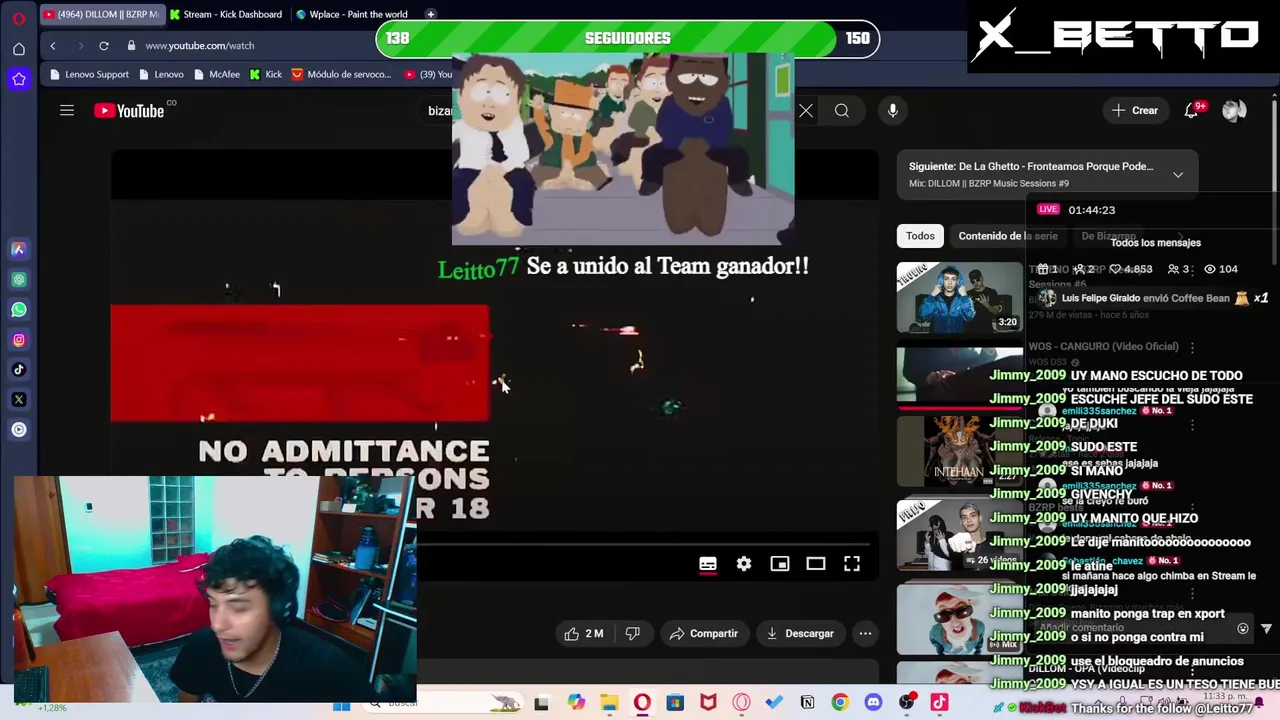Go to YouTube home via logo
The width and height of the screenshot is (1280, 720).
click(x=130, y=111)
